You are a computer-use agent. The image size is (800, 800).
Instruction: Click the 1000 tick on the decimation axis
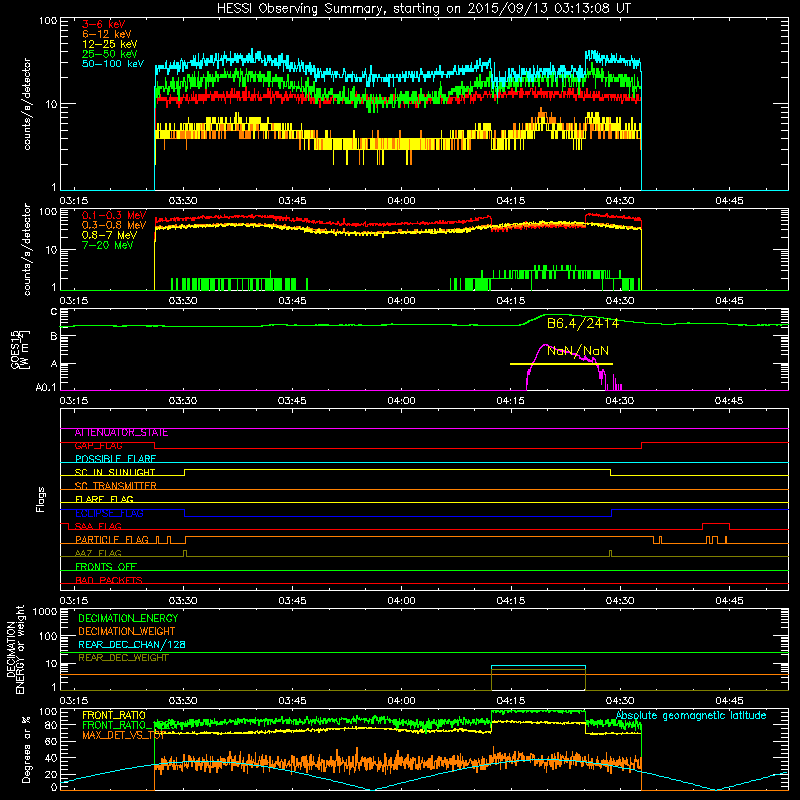(44, 612)
